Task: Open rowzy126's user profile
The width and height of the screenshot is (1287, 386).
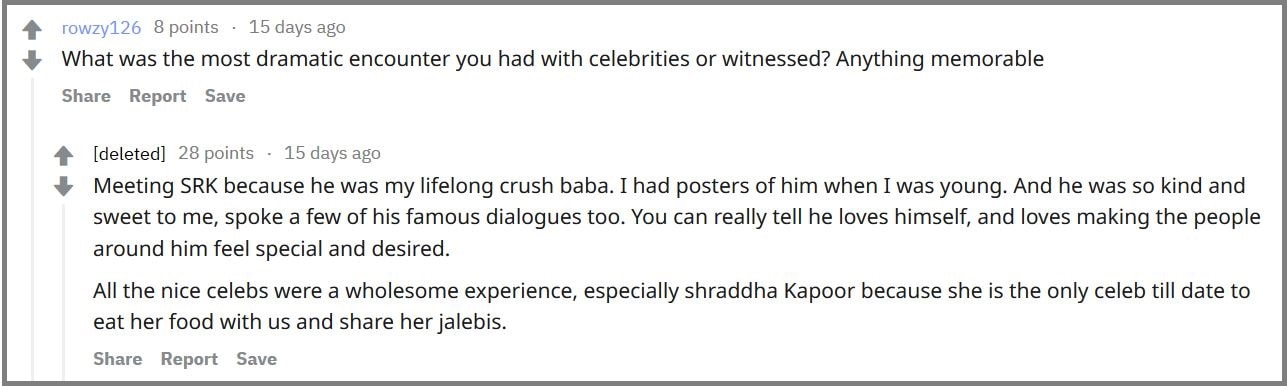Action: [x=102, y=27]
